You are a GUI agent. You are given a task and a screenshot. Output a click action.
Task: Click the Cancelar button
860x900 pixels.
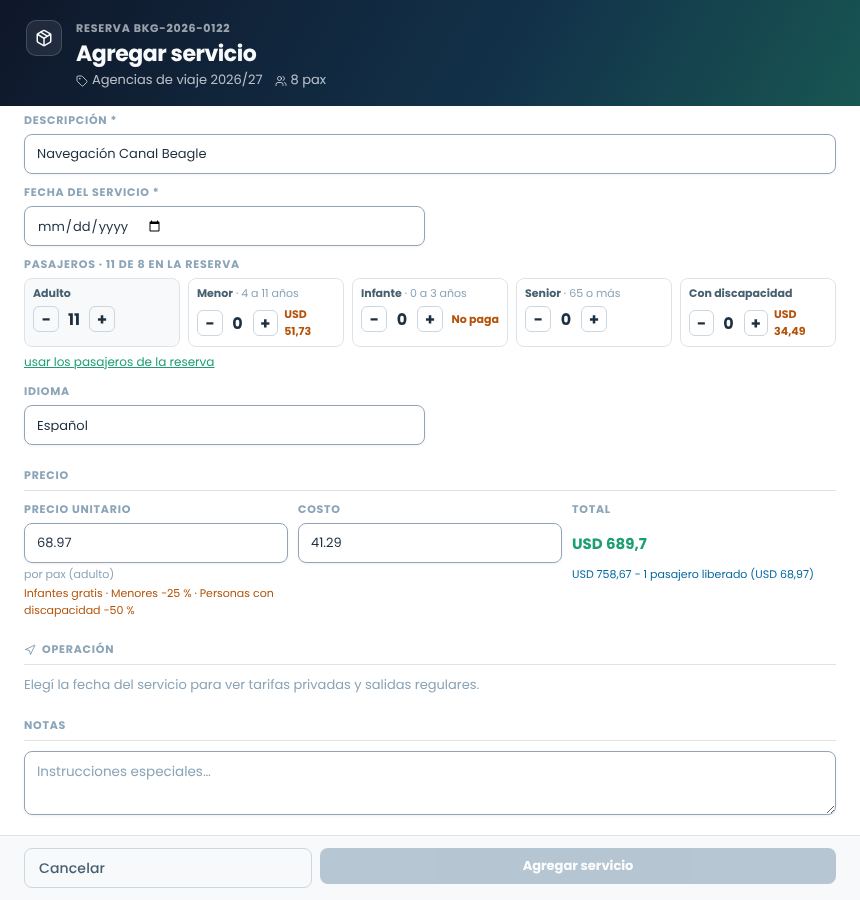pos(168,868)
